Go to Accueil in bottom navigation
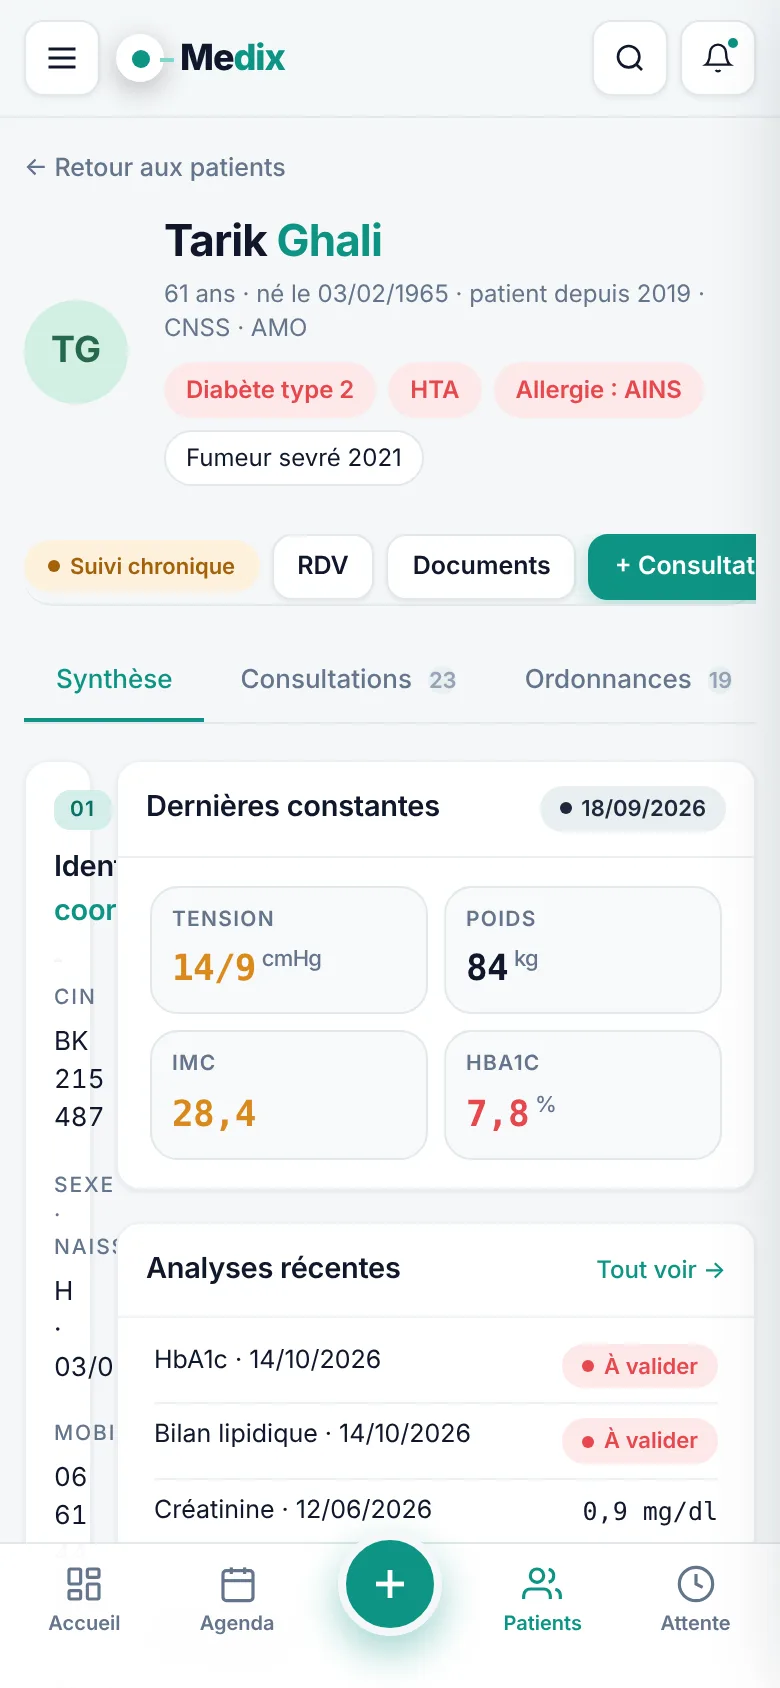Image resolution: width=780 pixels, height=1688 pixels. (84, 1600)
